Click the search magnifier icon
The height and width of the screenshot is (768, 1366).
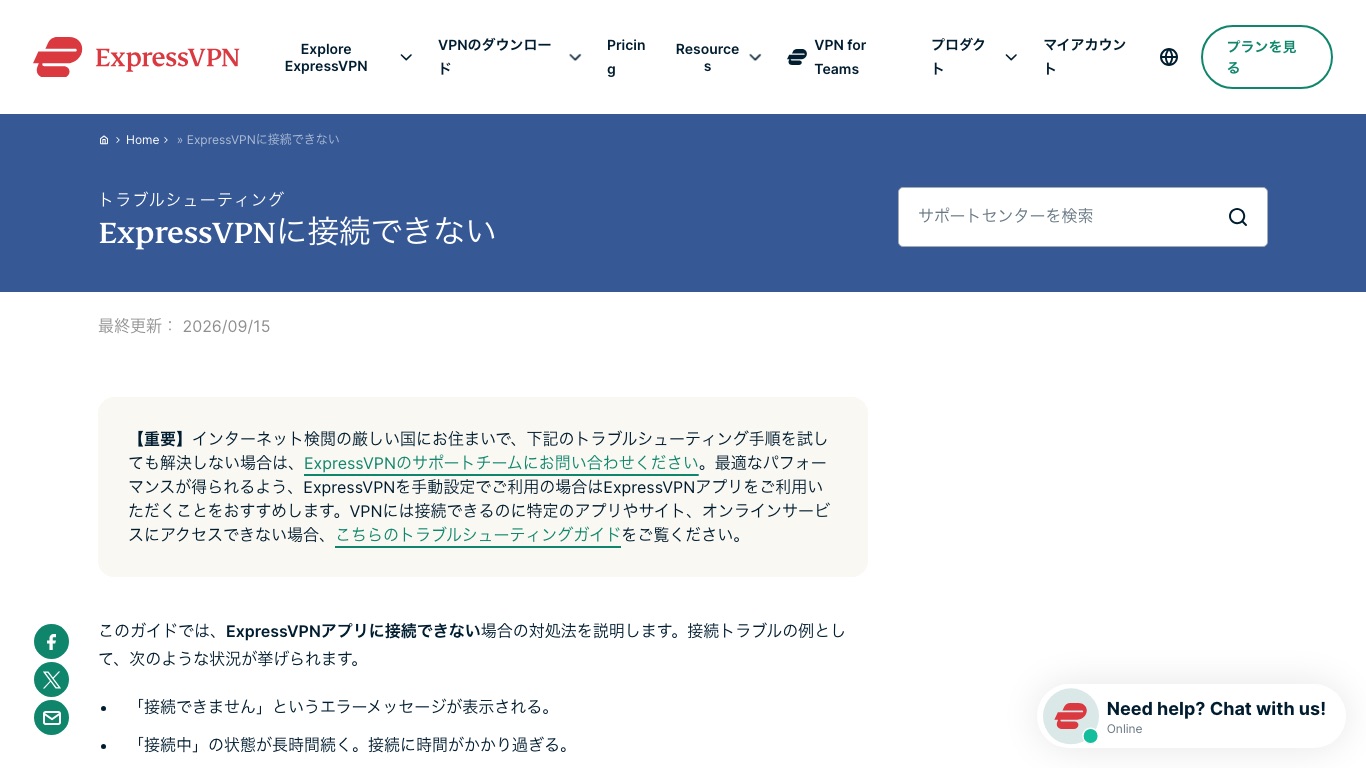[1238, 217]
